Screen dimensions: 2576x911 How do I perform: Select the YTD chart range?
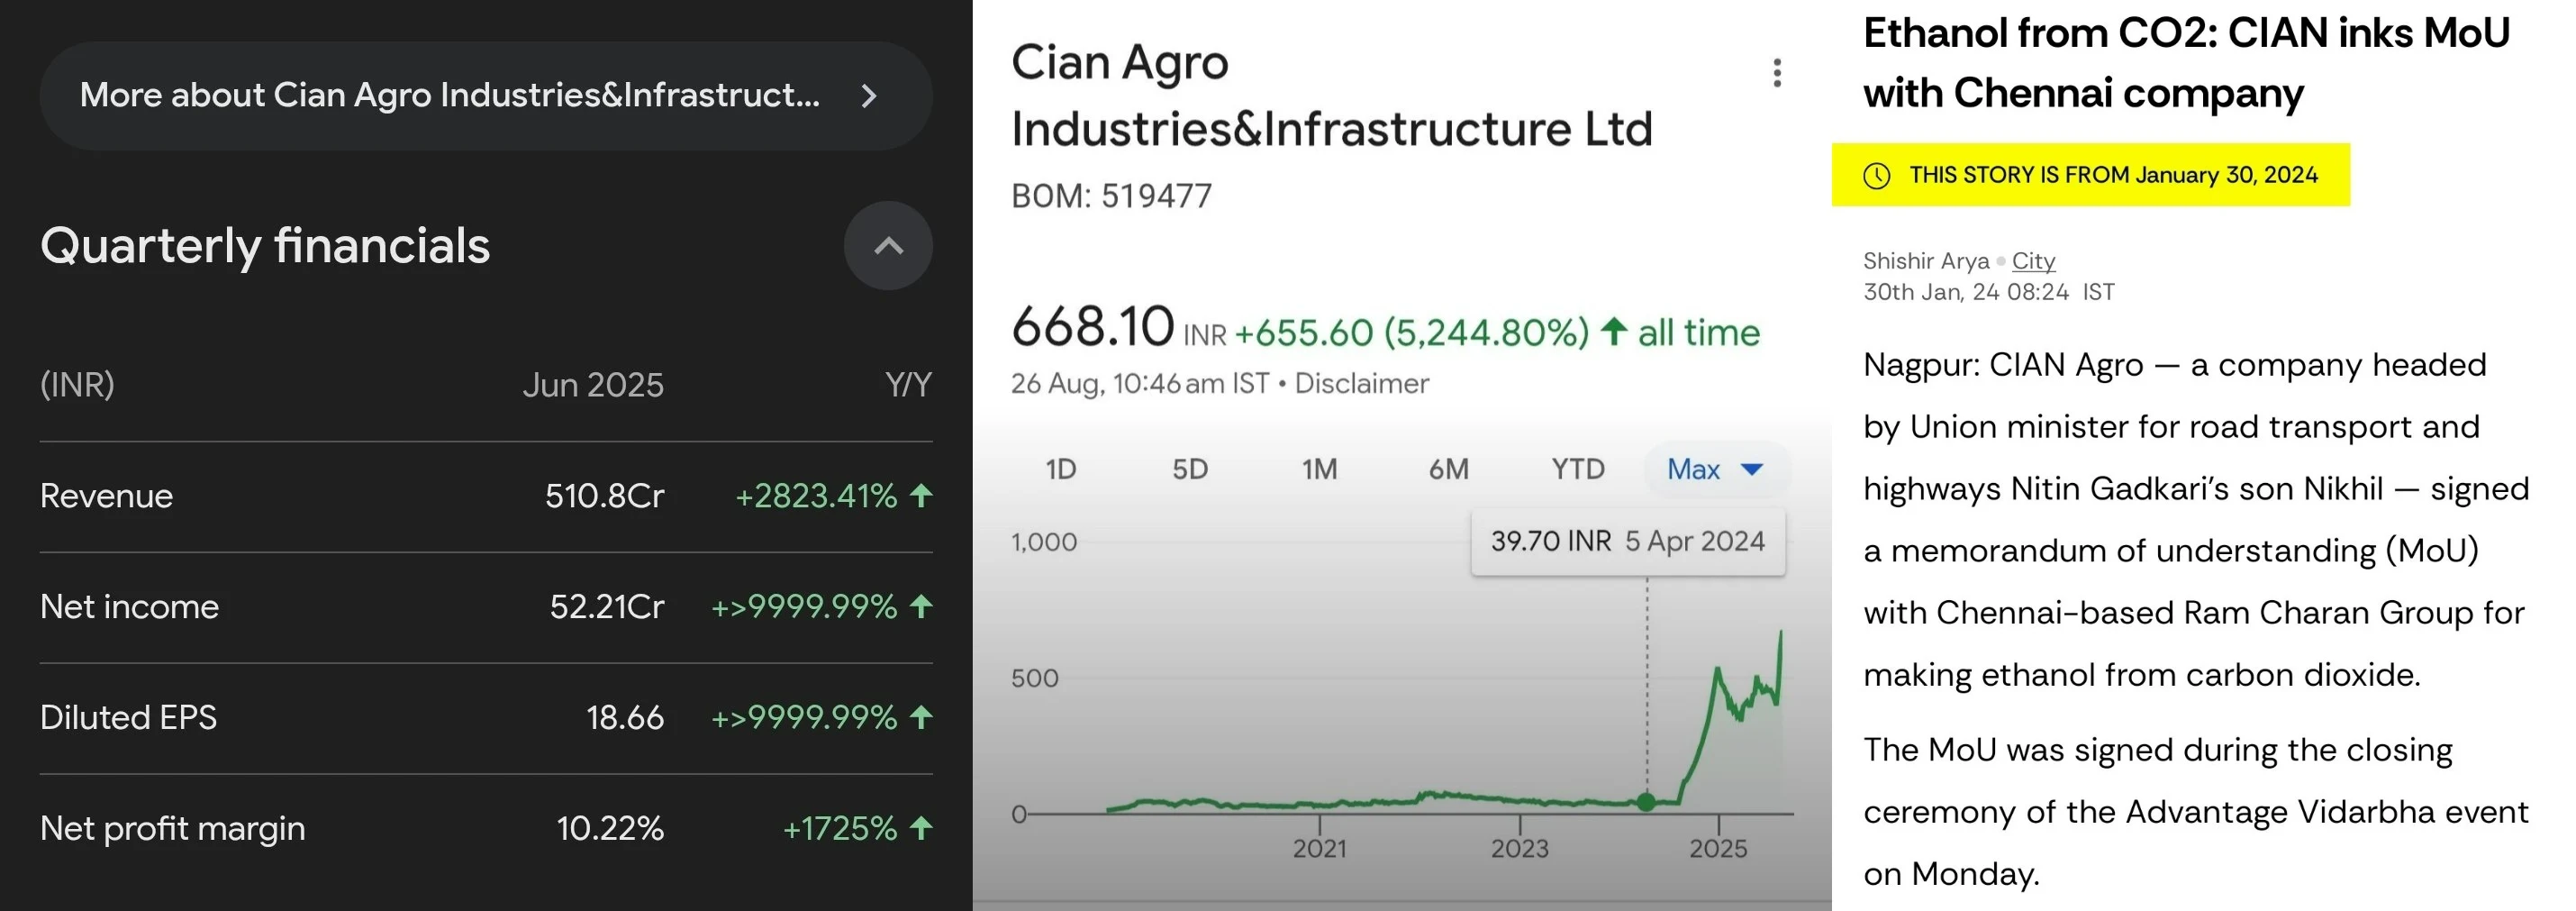1578,469
